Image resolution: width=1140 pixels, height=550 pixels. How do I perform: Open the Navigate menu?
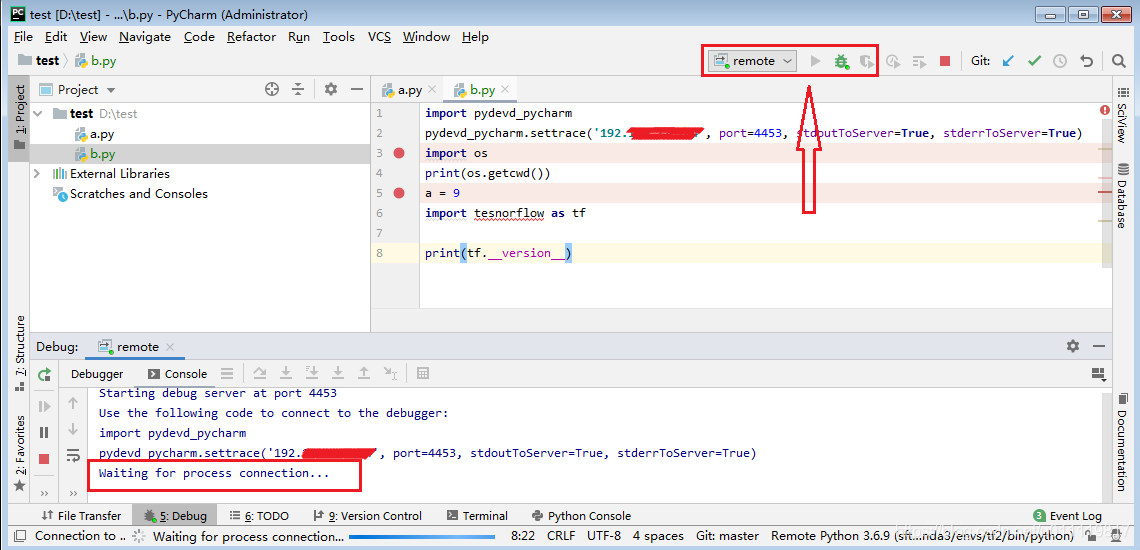pyautogui.click(x=145, y=36)
